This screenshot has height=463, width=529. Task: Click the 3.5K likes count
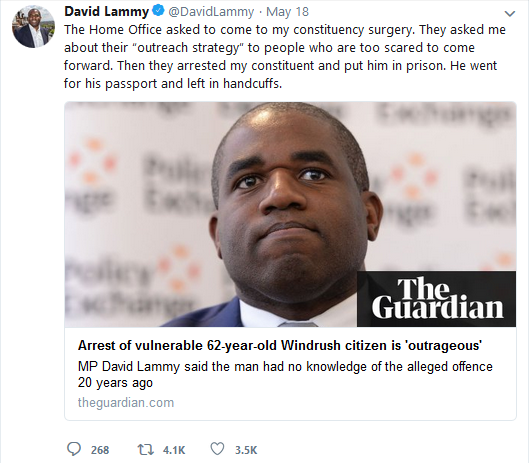[x=246, y=450]
